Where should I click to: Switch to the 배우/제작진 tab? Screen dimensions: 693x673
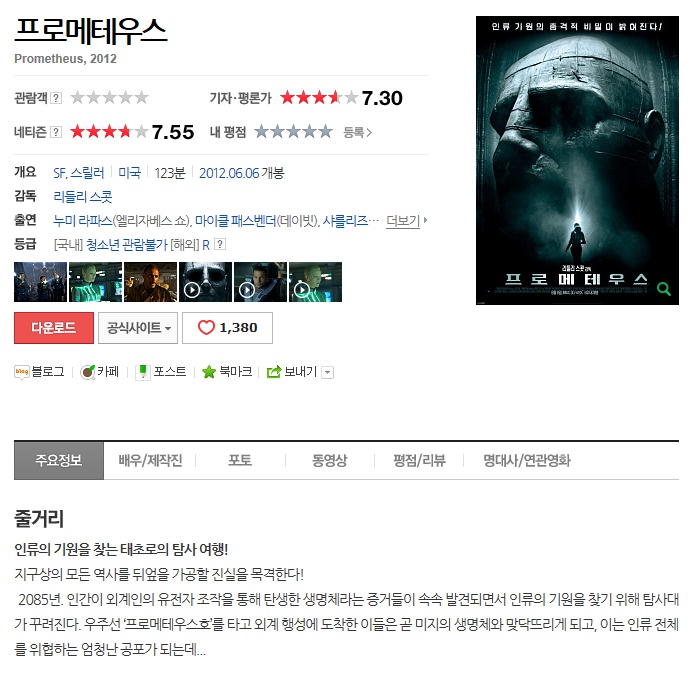point(150,460)
